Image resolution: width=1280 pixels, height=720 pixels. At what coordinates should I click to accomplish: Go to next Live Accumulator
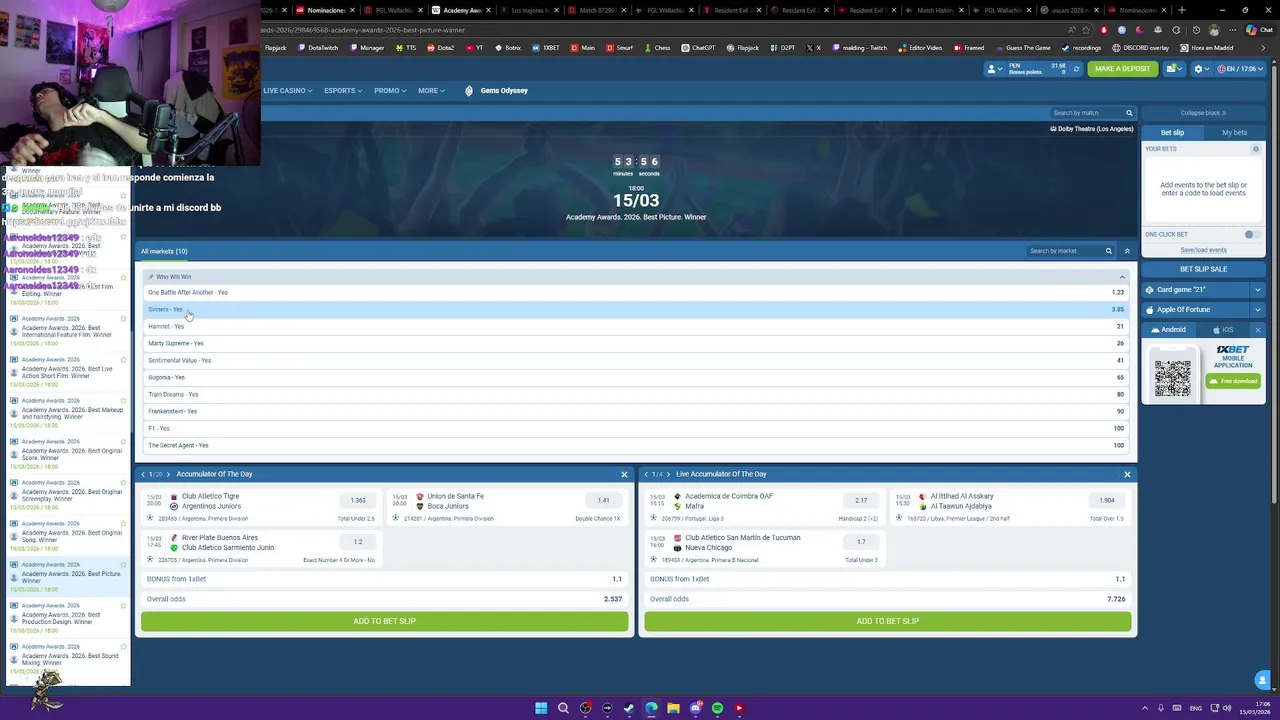click(x=670, y=474)
